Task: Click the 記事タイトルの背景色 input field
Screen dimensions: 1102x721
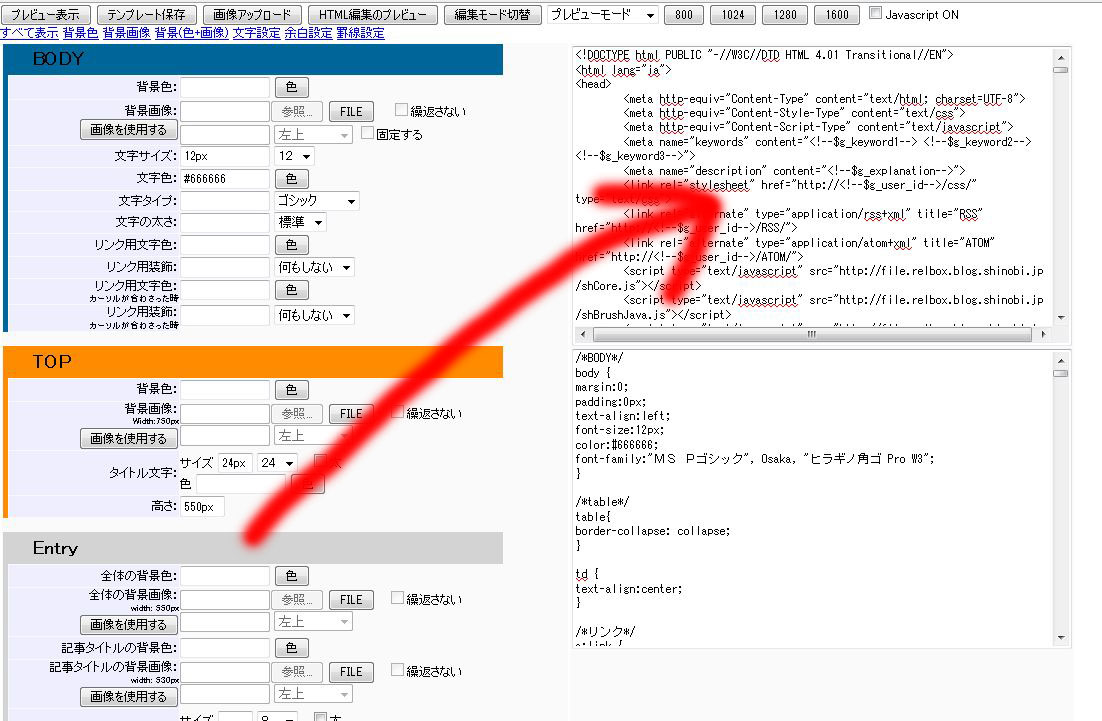Action: pyautogui.click(x=225, y=648)
